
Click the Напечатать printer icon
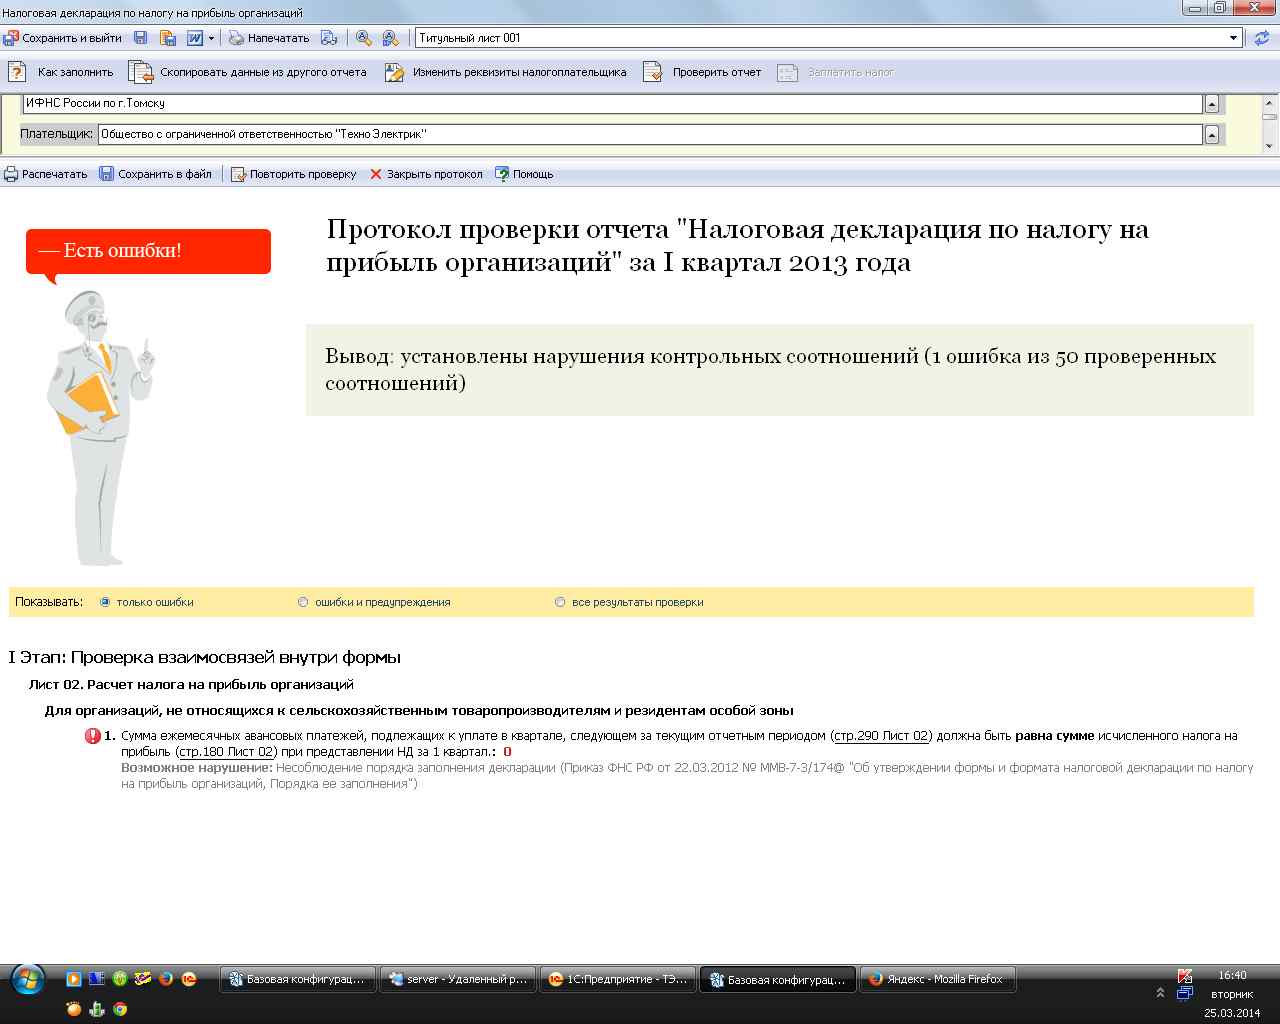tap(235, 37)
